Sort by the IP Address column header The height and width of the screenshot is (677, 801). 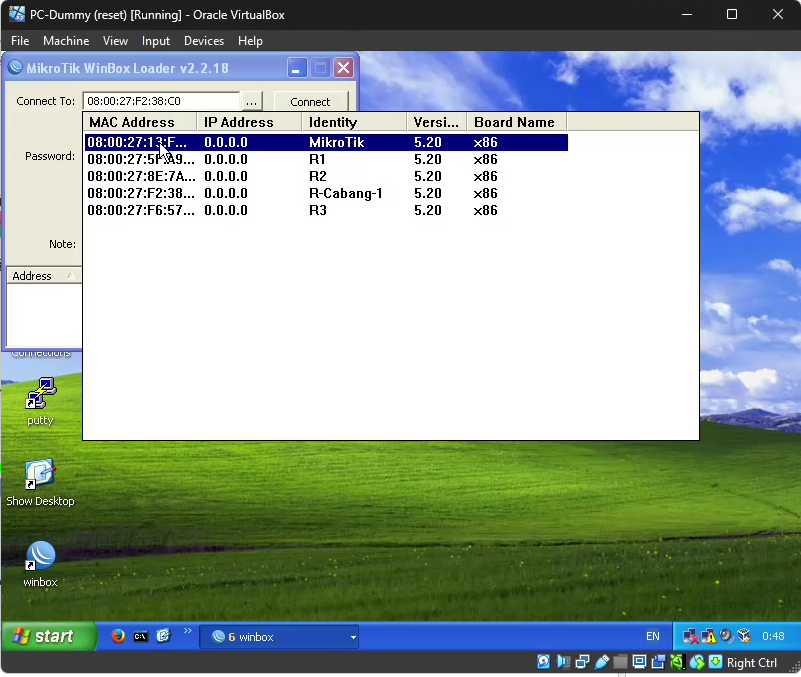click(x=249, y=122)
